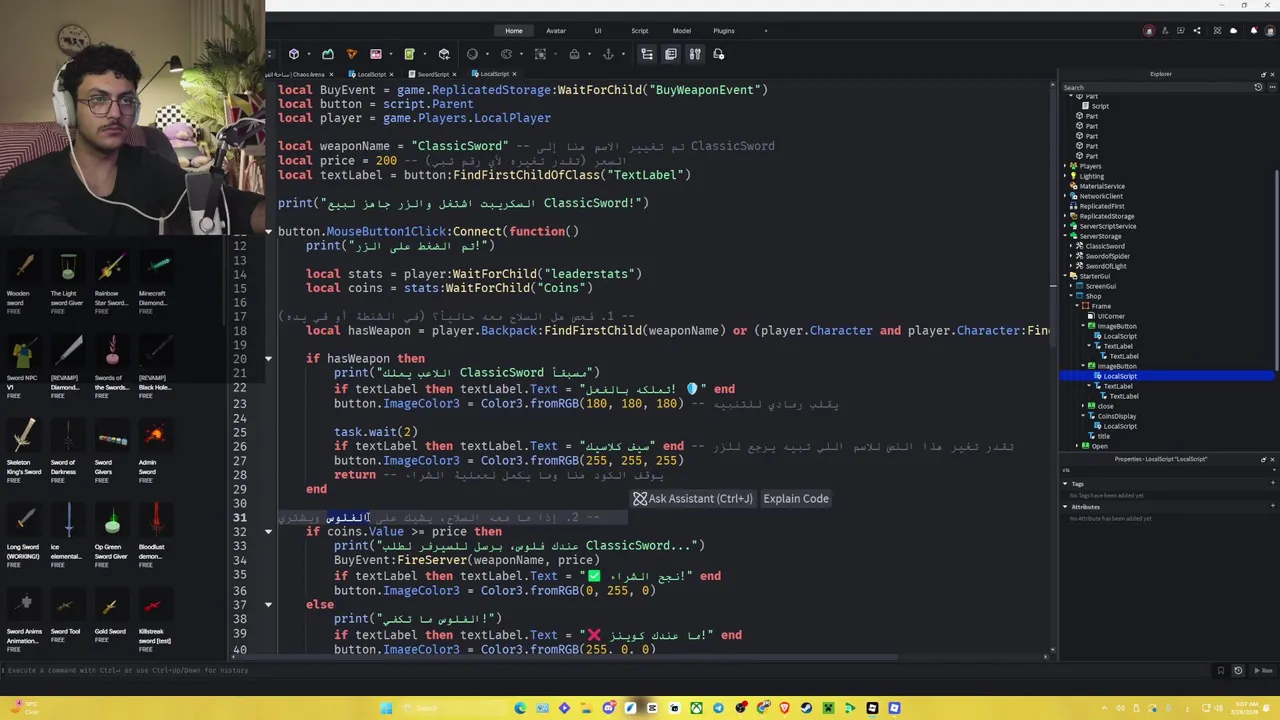Select ReplicatedStorage in Explorer
1280x720 pixels.
1107,216
